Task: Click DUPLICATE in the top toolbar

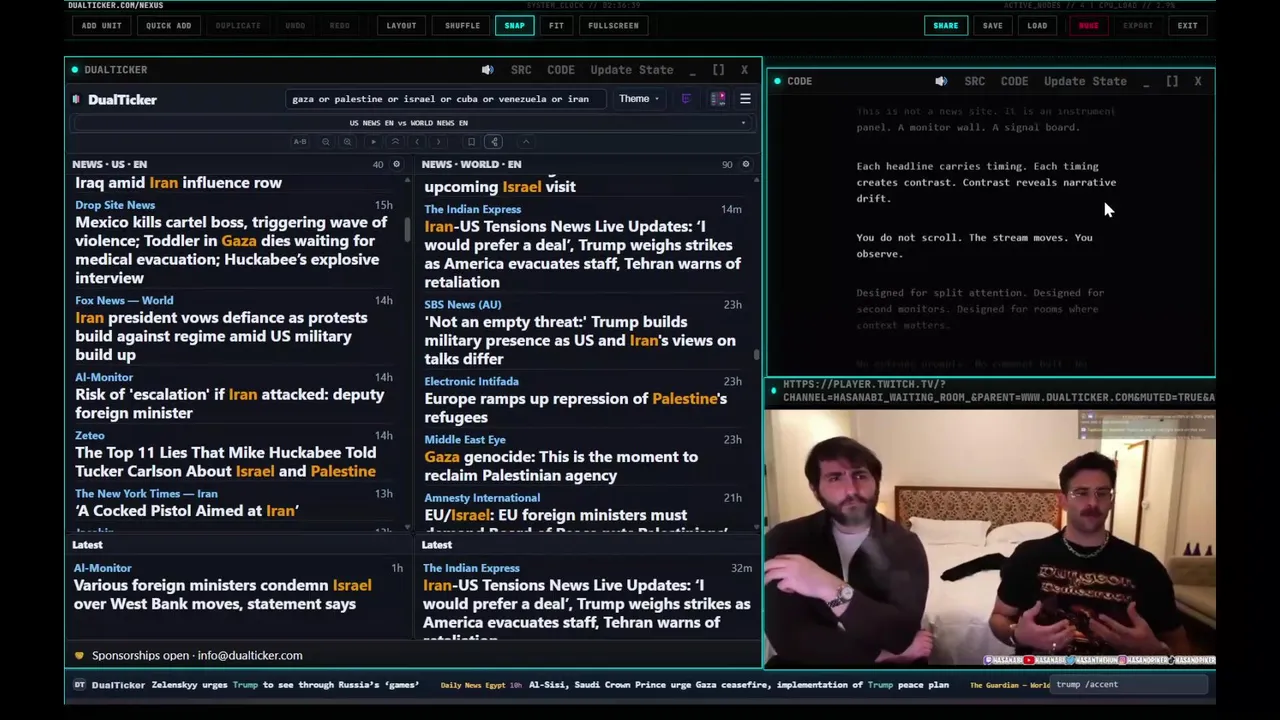Action: (238, 25)
